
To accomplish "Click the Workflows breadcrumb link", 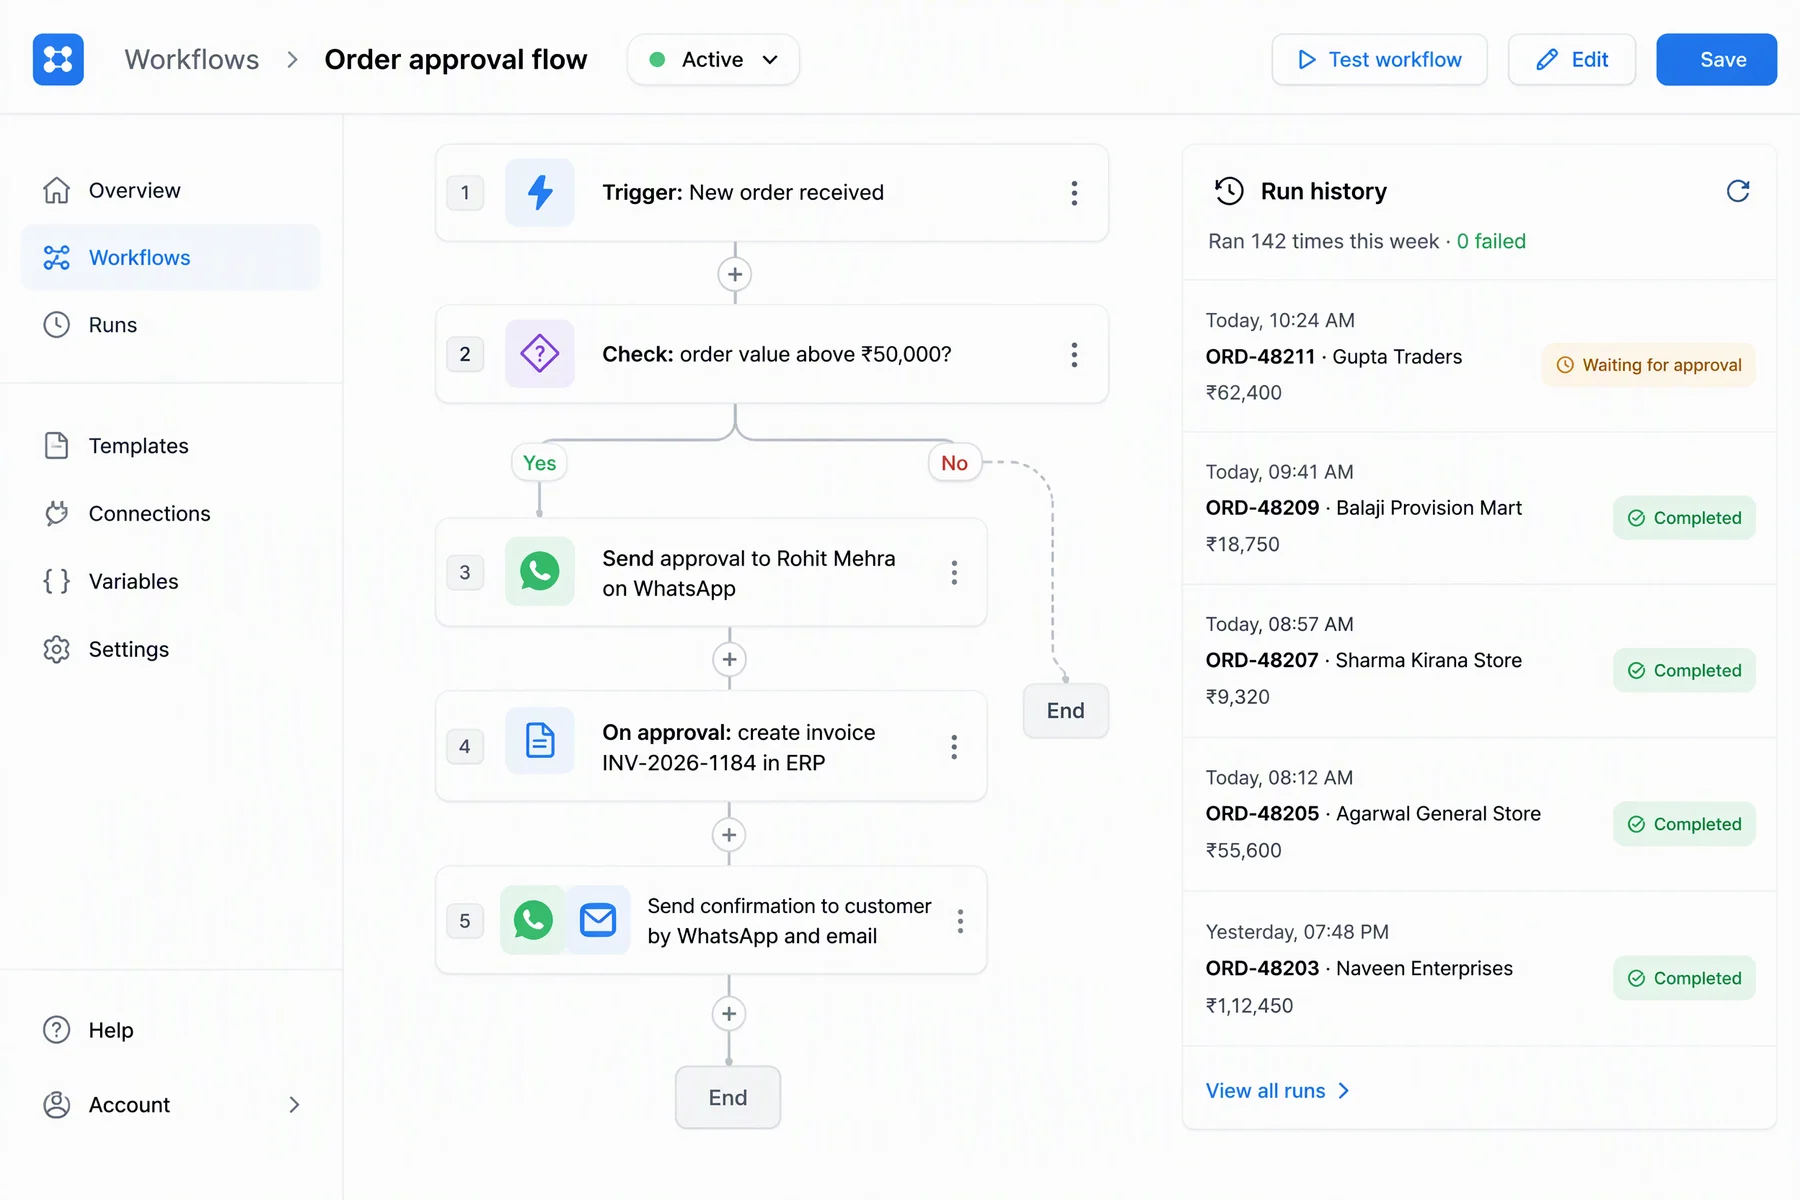I will pyautogui.click(x=192, y=60).
